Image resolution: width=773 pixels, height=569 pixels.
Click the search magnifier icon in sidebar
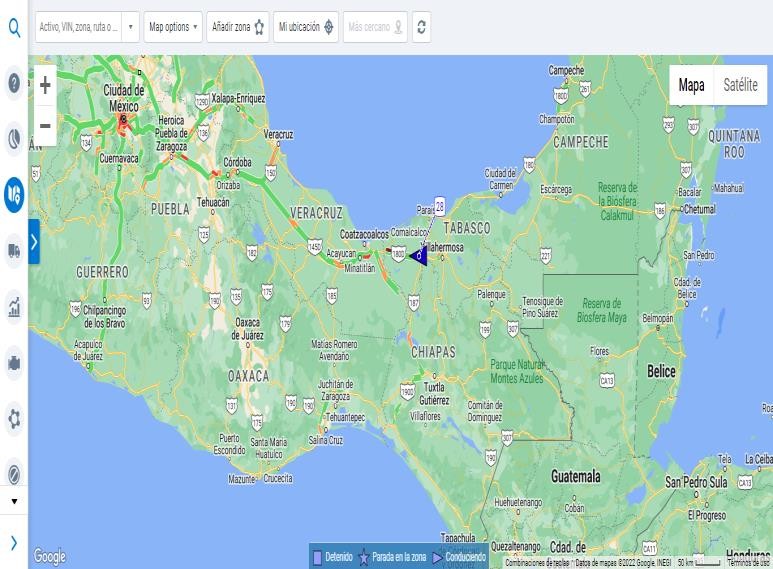click(14, 27)
